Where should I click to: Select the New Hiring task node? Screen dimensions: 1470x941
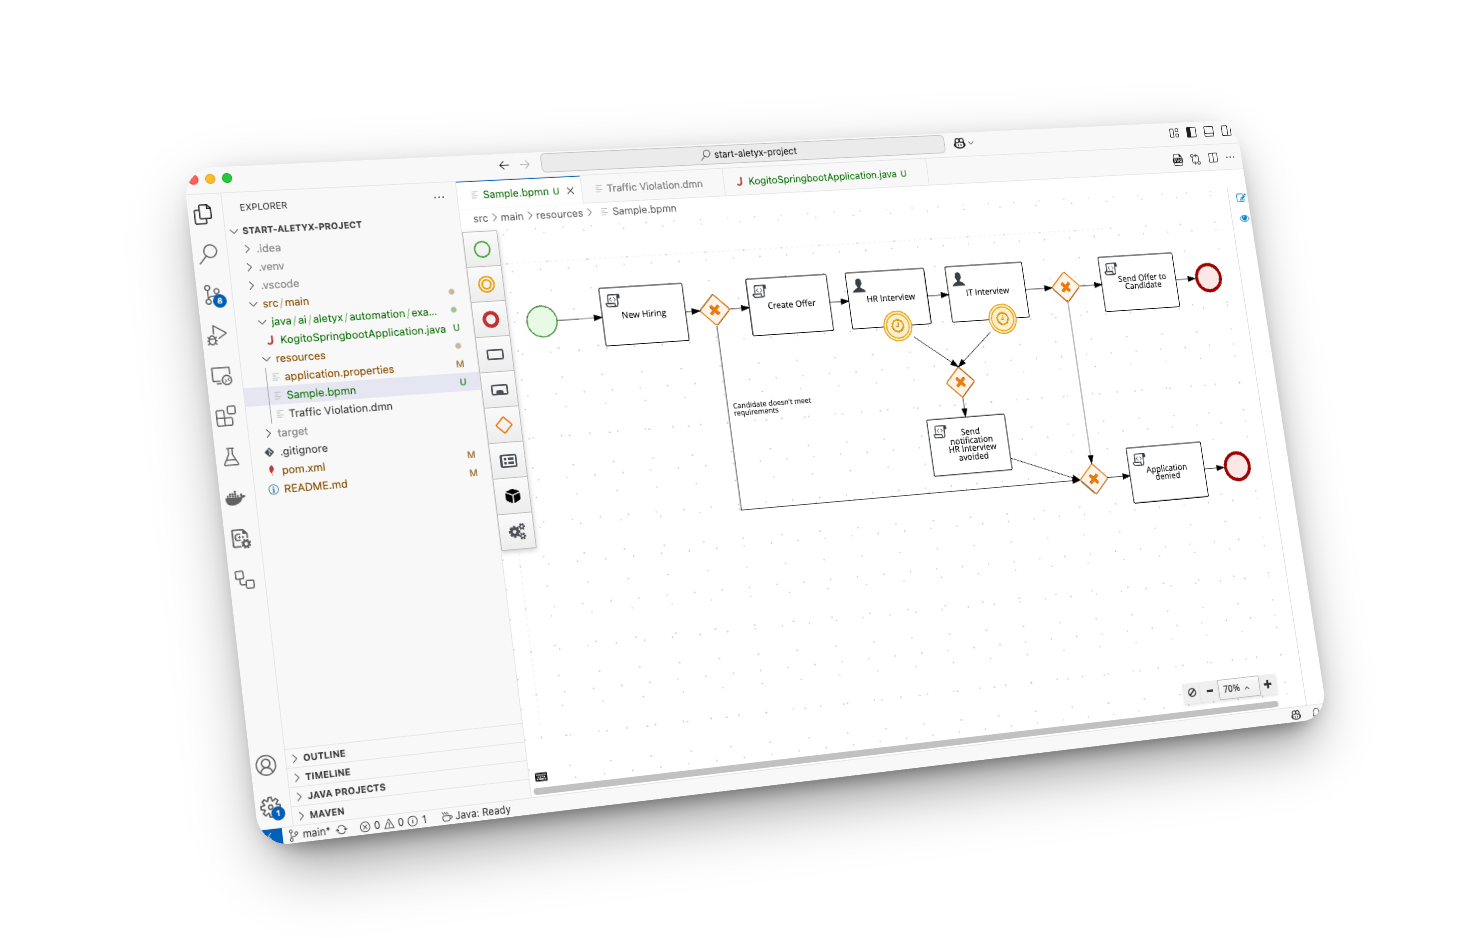[x=644, y=314]
